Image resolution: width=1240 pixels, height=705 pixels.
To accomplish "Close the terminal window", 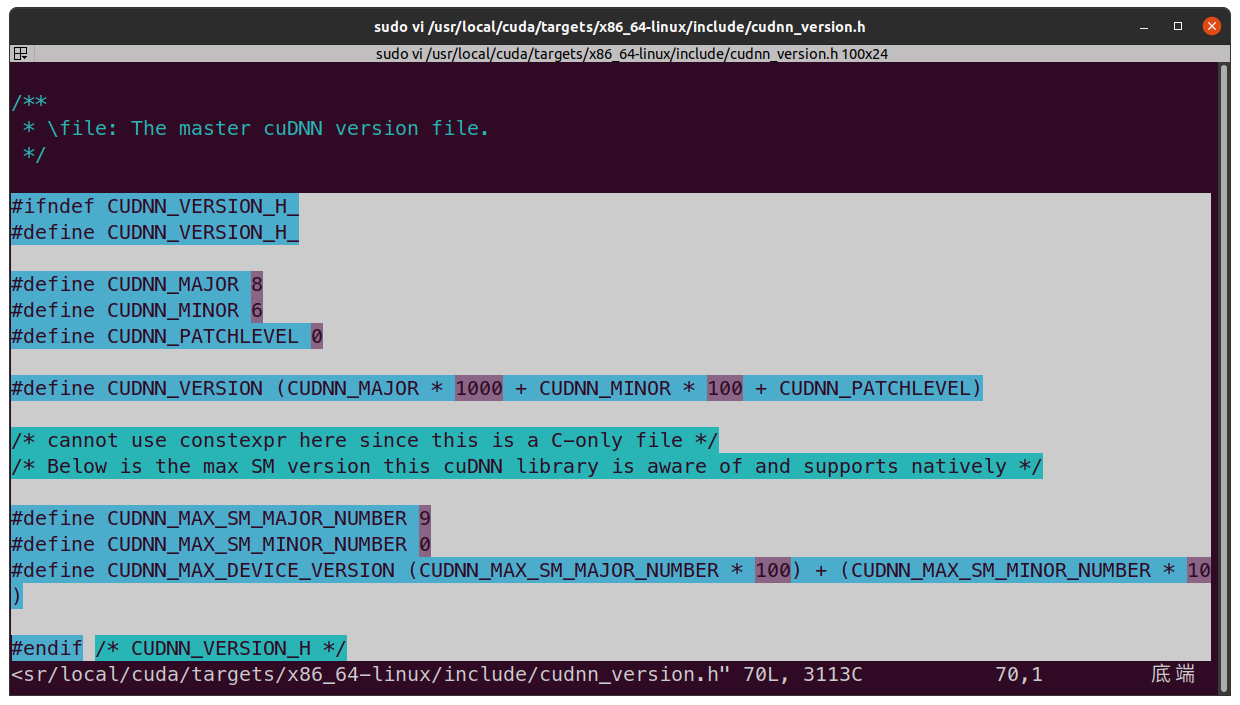I will pos(1211,26).
